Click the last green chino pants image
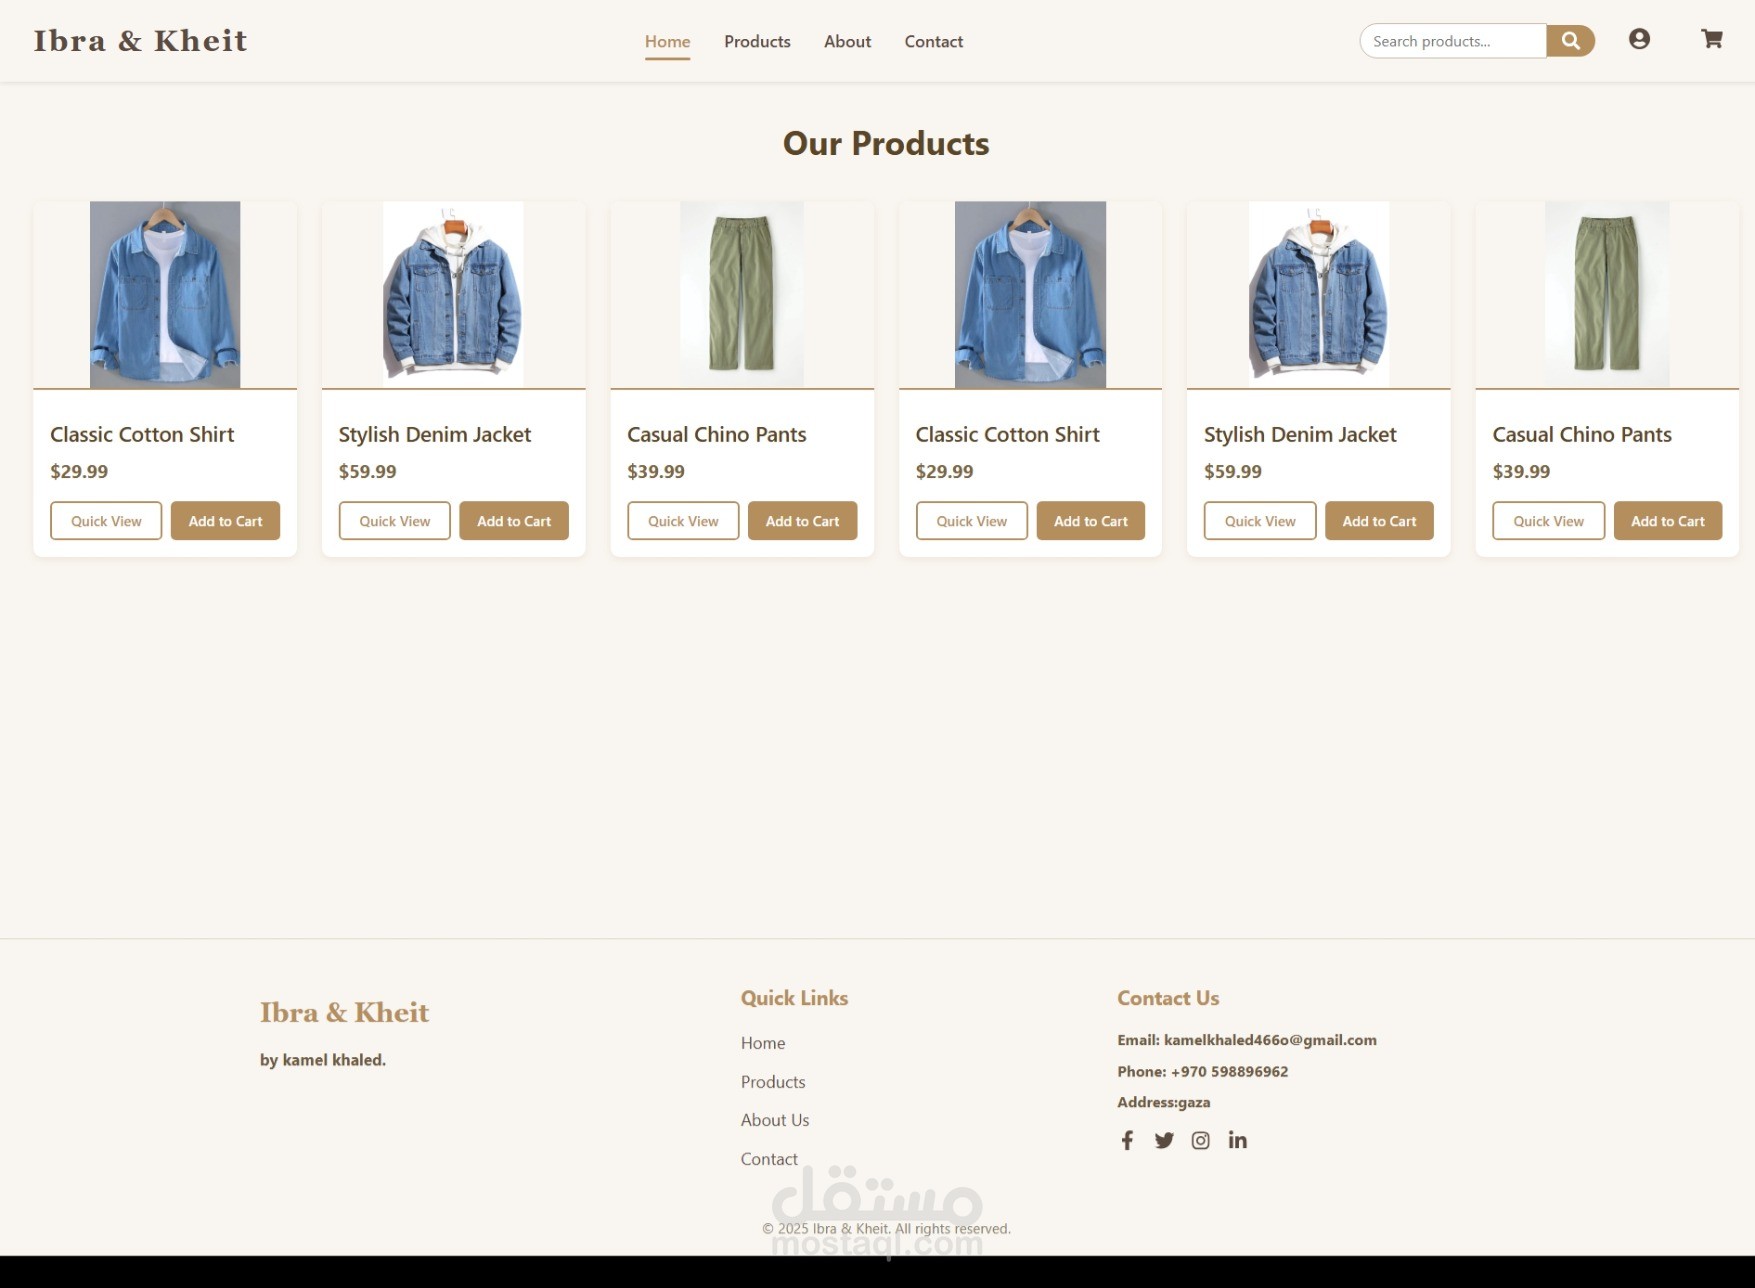 click(x=1607, y=295)
